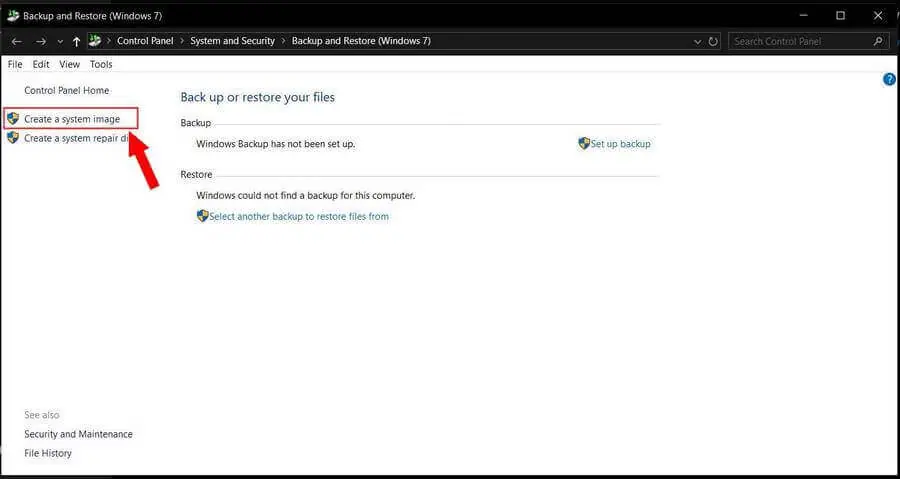Open Control Panel breadcrumb

tap(145, 41)
